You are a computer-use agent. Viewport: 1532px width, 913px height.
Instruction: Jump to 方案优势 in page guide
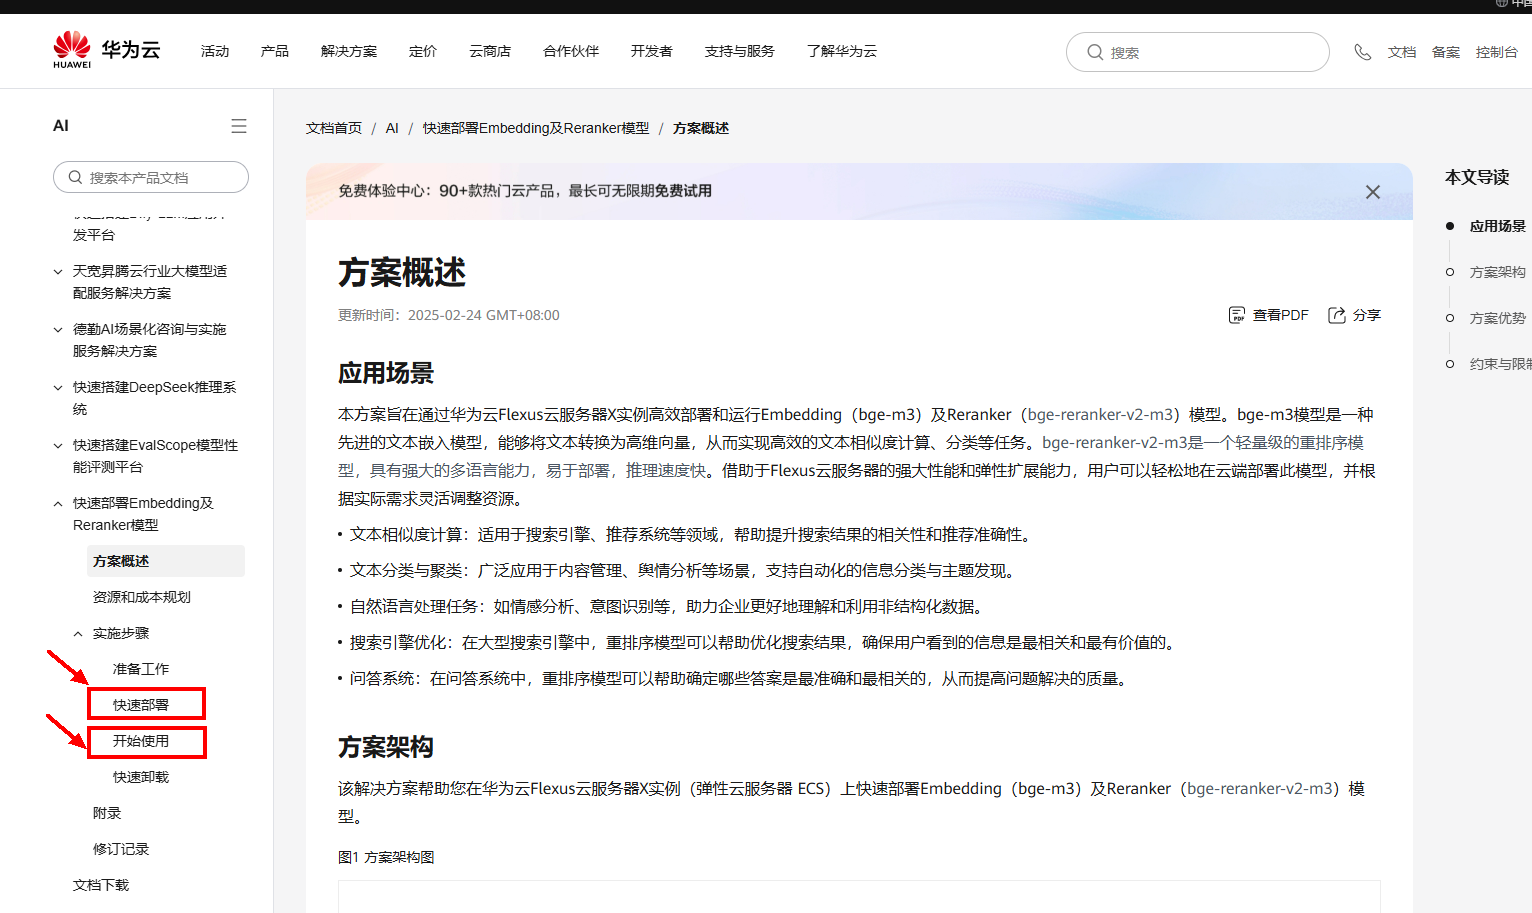point(1498,318)
